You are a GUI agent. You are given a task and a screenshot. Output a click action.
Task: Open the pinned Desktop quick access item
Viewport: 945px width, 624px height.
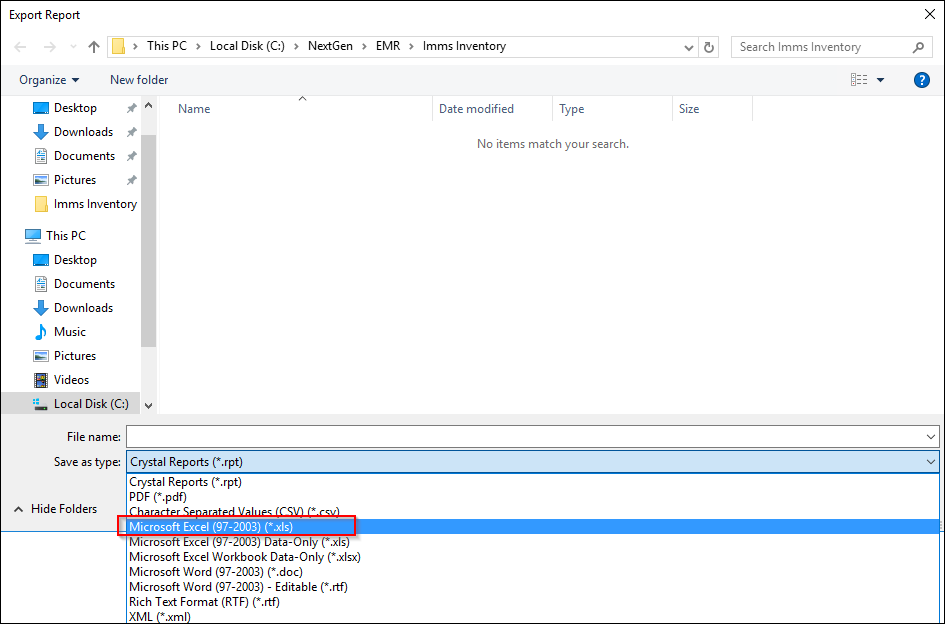pos(75,108)
